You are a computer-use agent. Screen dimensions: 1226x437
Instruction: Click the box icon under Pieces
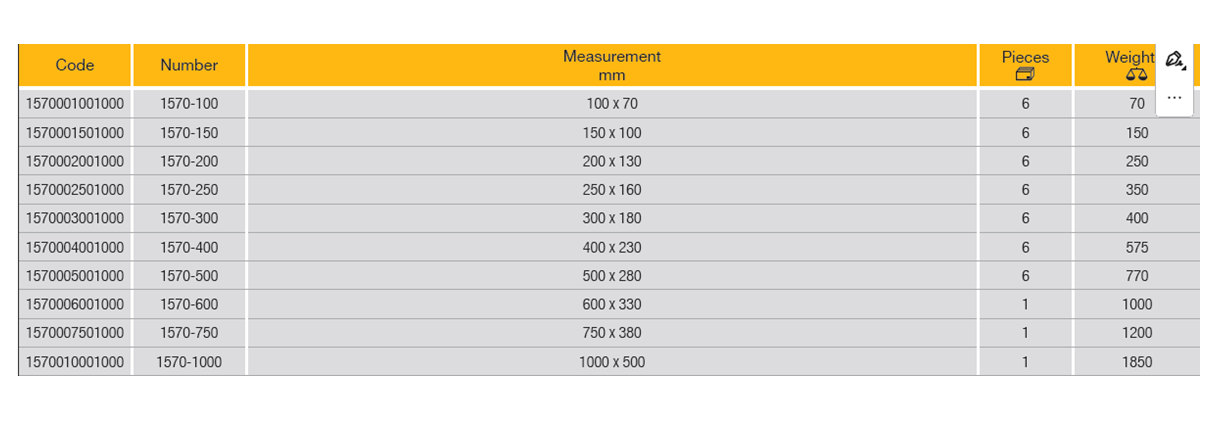(x=1025, y=74)
